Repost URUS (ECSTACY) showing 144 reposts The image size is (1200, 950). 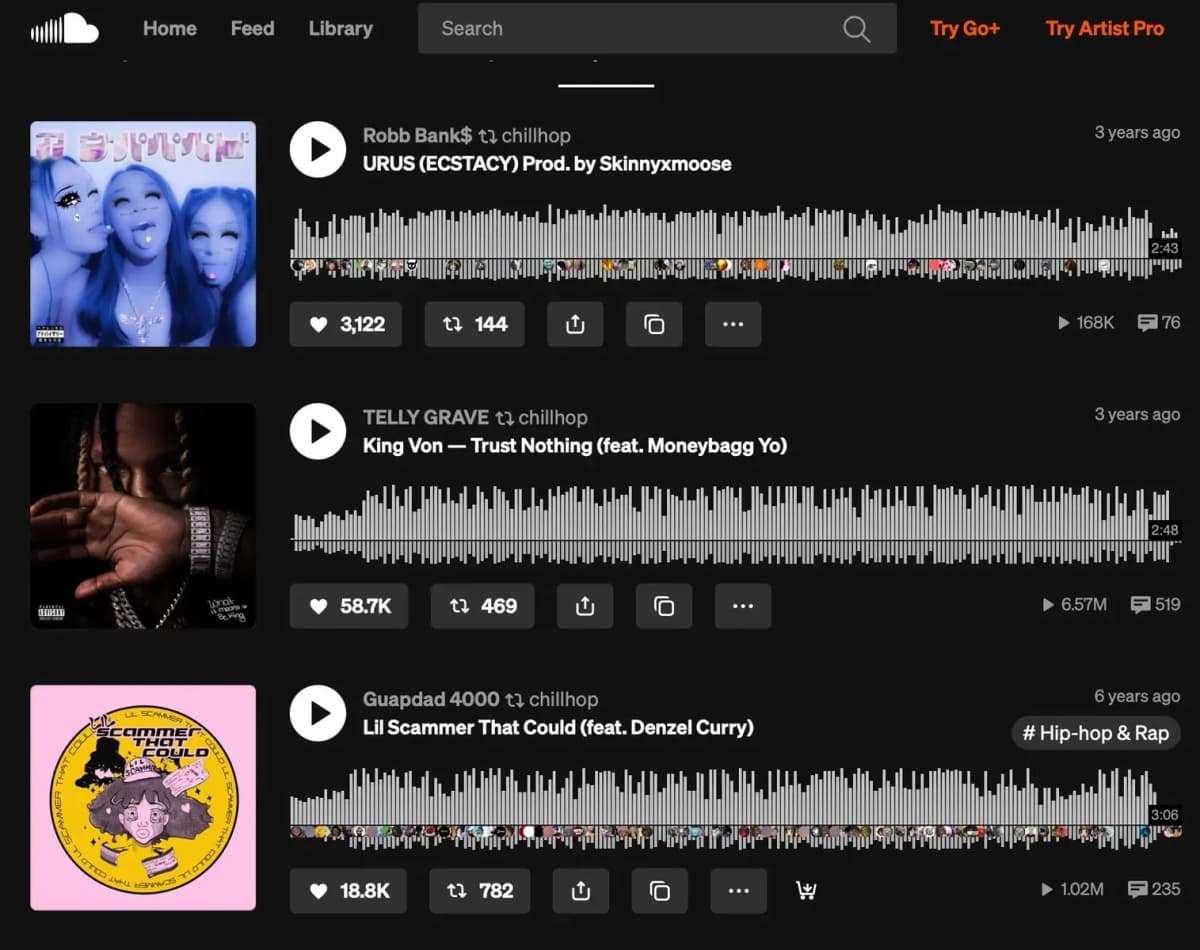(474, 324)
